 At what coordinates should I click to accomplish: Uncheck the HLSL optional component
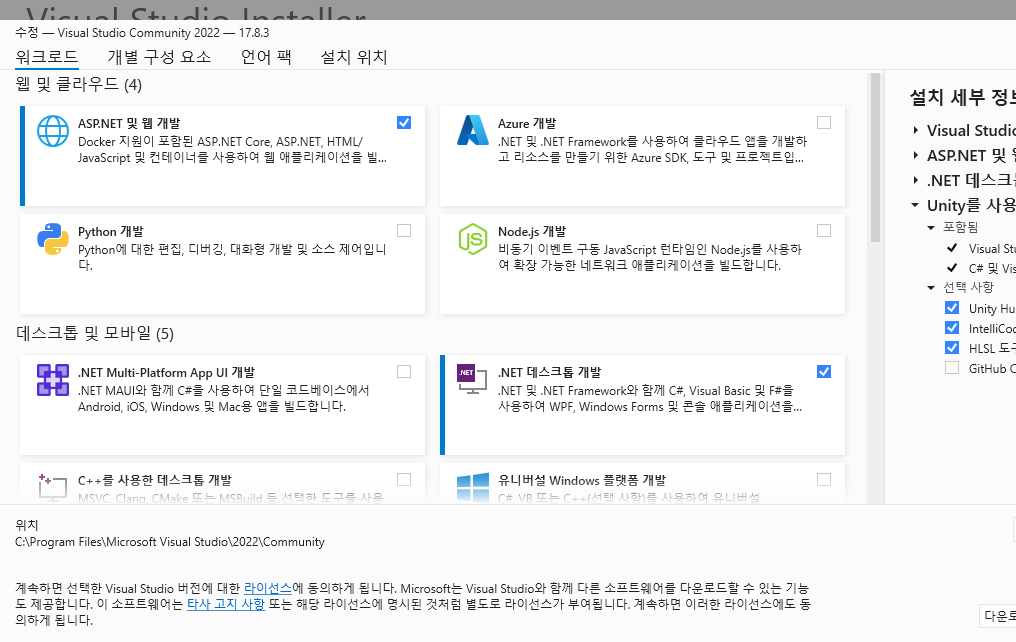point(952,348)
